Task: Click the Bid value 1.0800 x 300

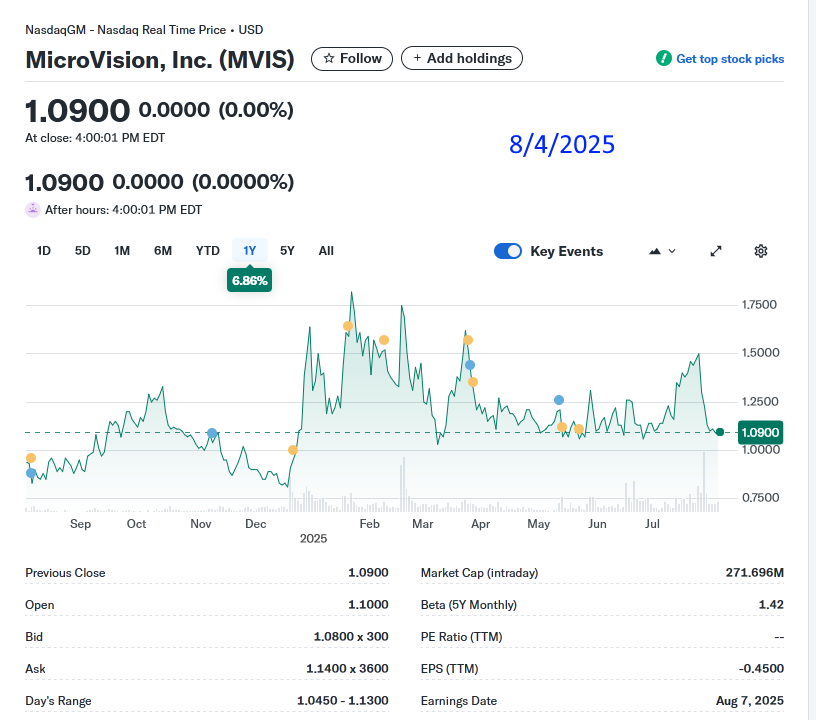Action: pyautogui.click(x=351, y=637)
